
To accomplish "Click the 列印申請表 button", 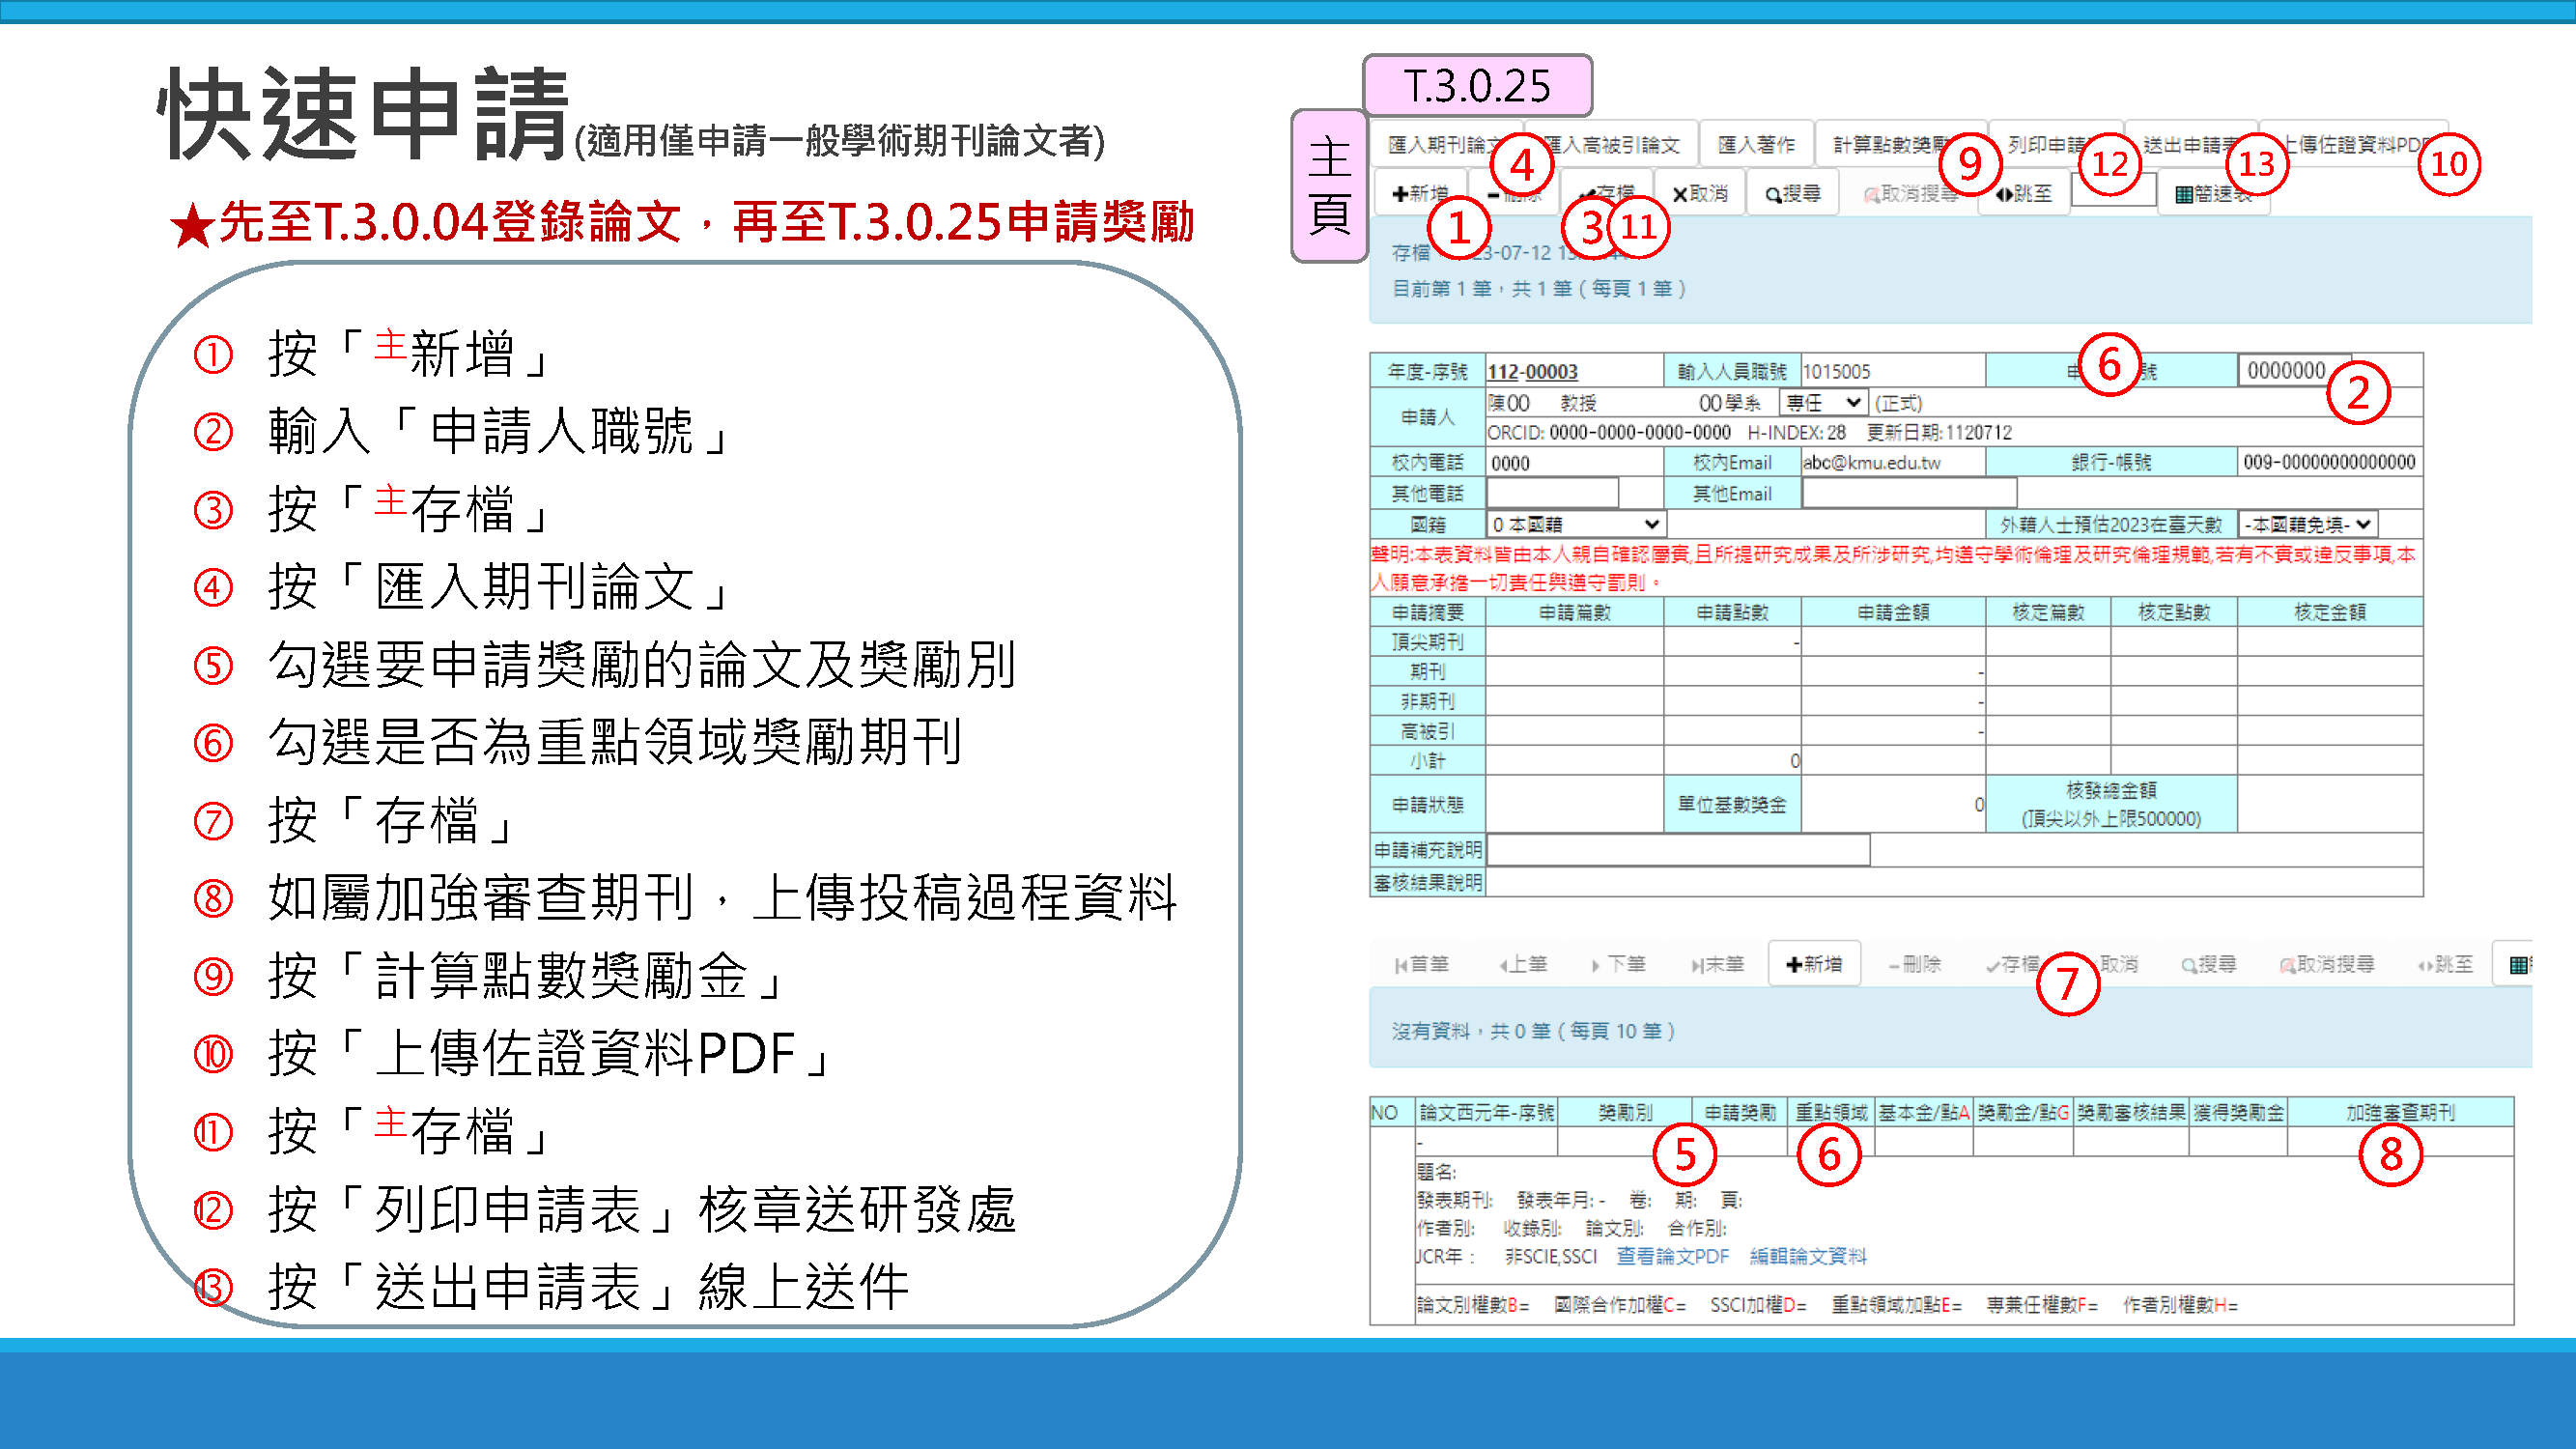I will tap(2054, 145).
